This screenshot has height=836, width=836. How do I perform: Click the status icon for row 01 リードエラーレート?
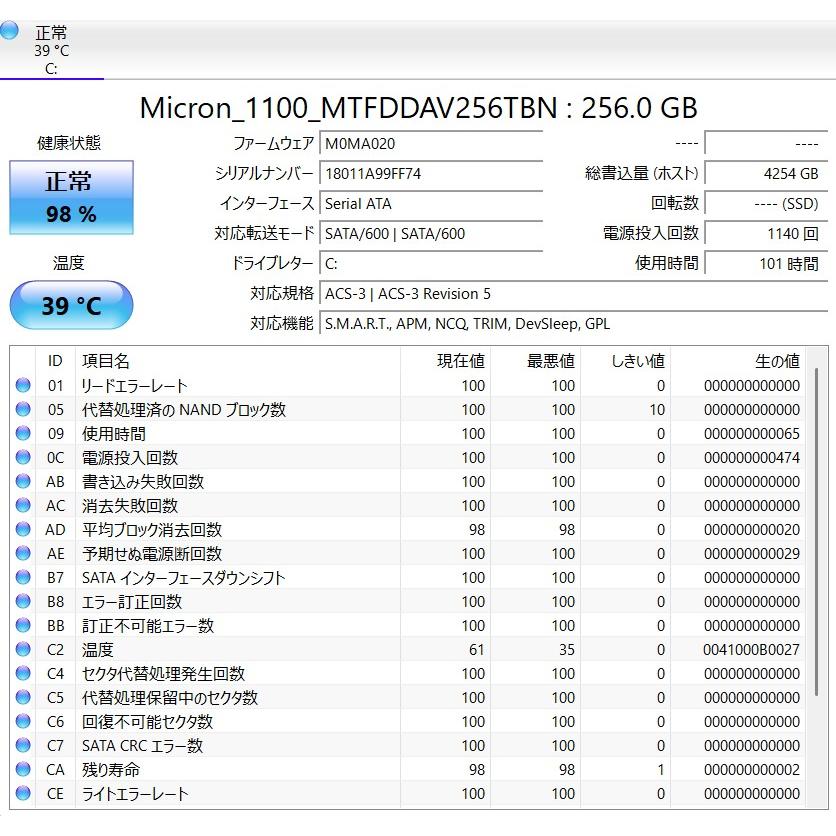23,385
